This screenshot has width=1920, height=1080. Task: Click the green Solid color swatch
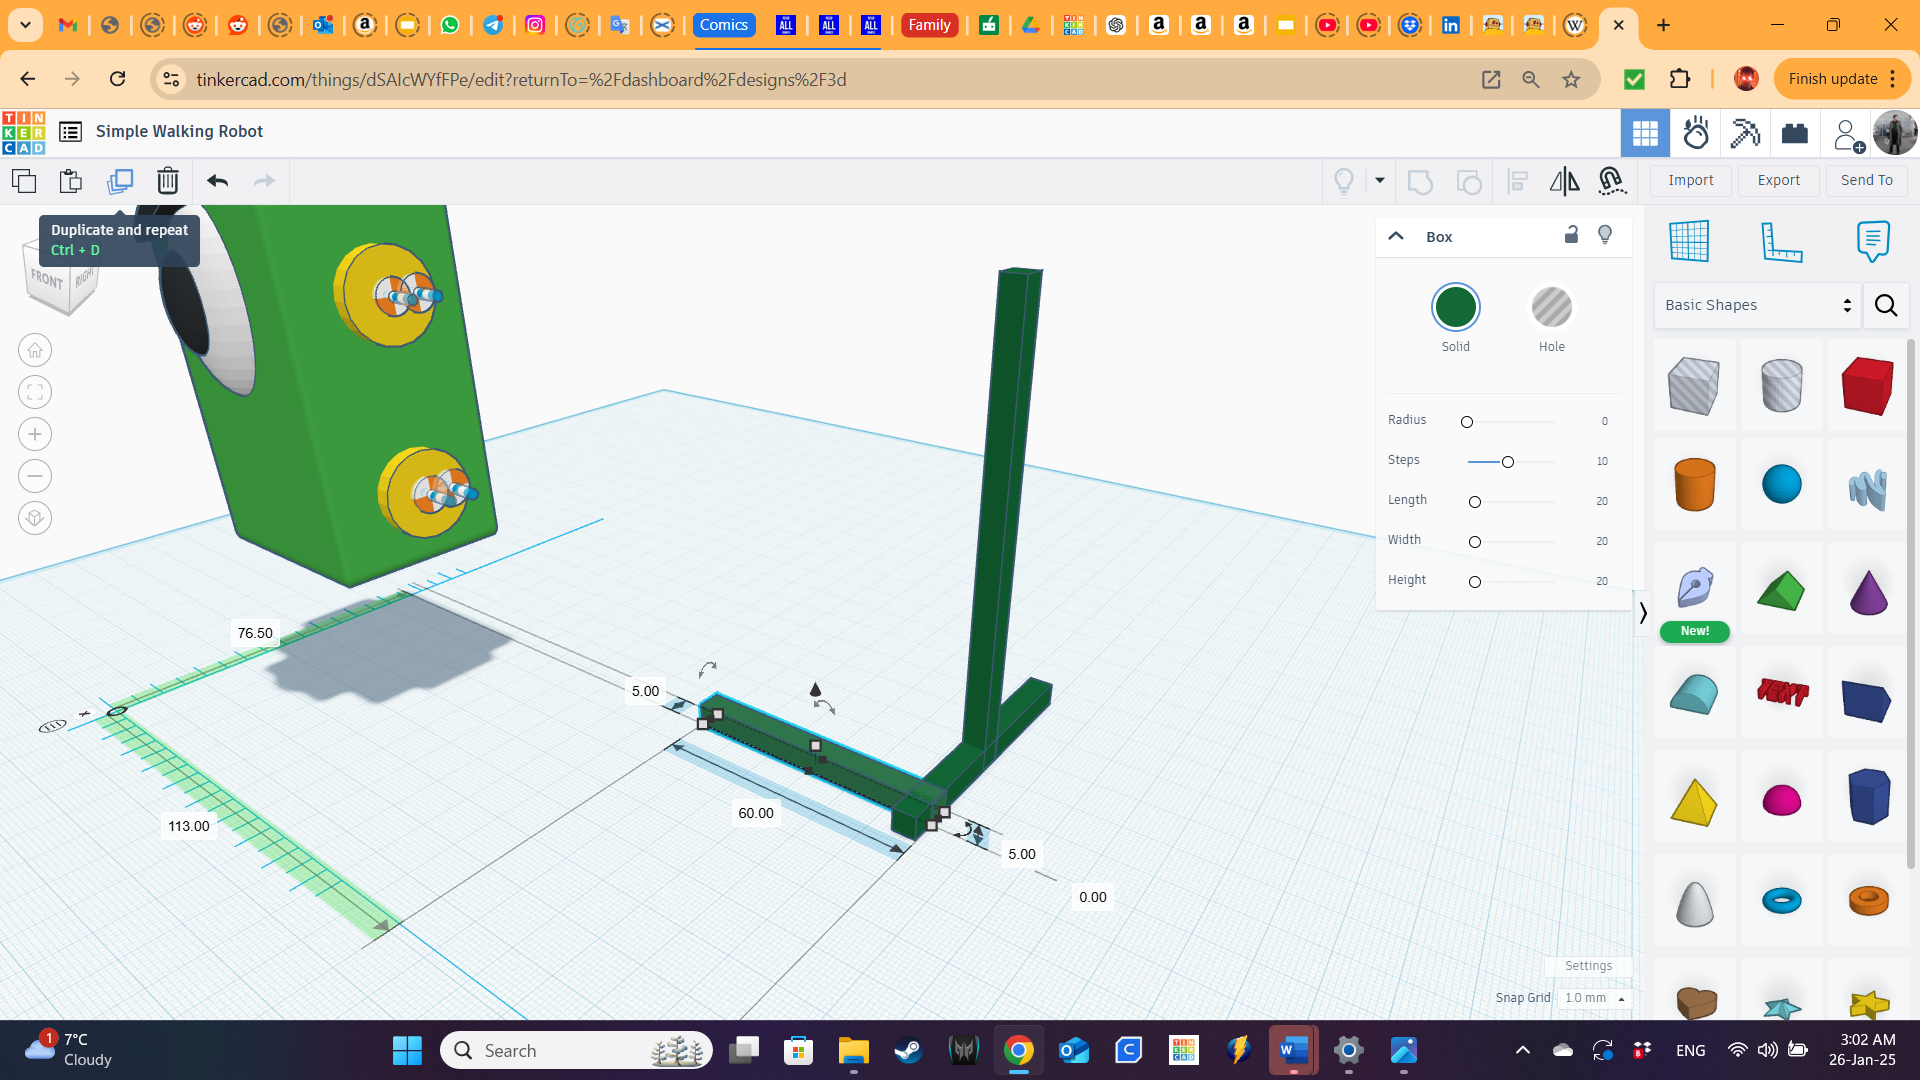click(x=1456, y=306)
